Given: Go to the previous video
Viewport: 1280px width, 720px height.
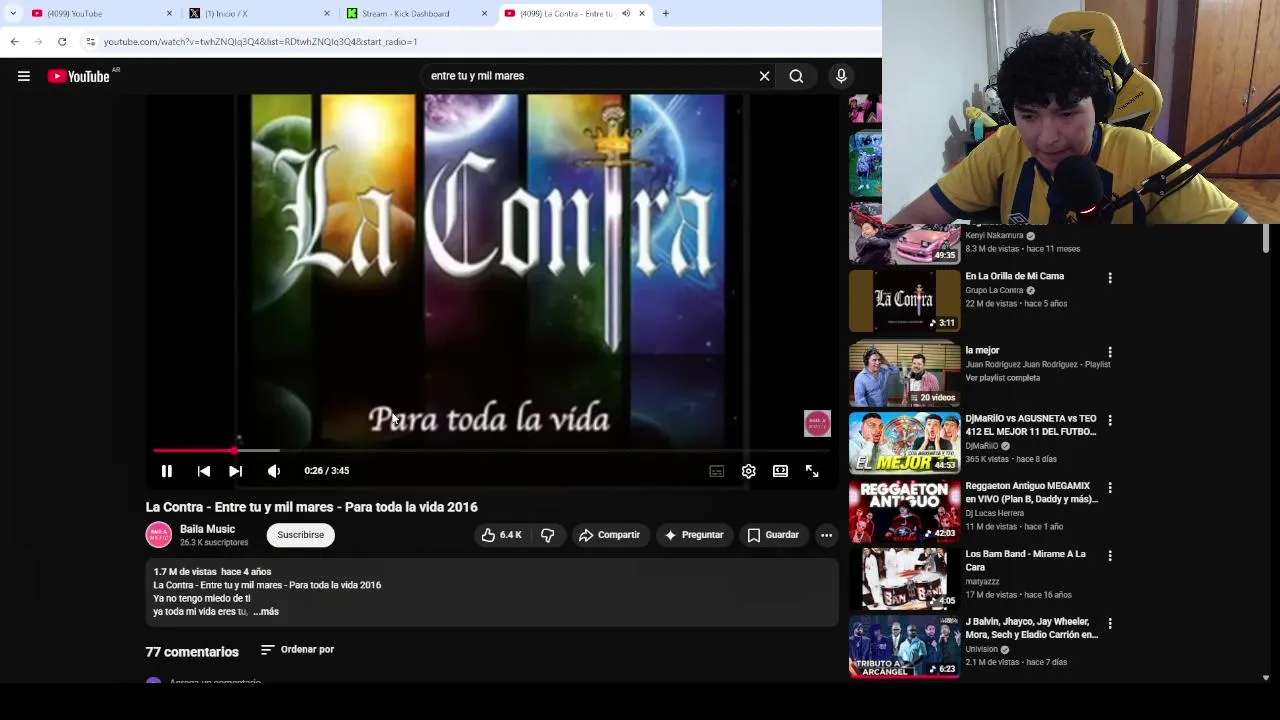Looking at the screenshot, I should click(204, 471).
